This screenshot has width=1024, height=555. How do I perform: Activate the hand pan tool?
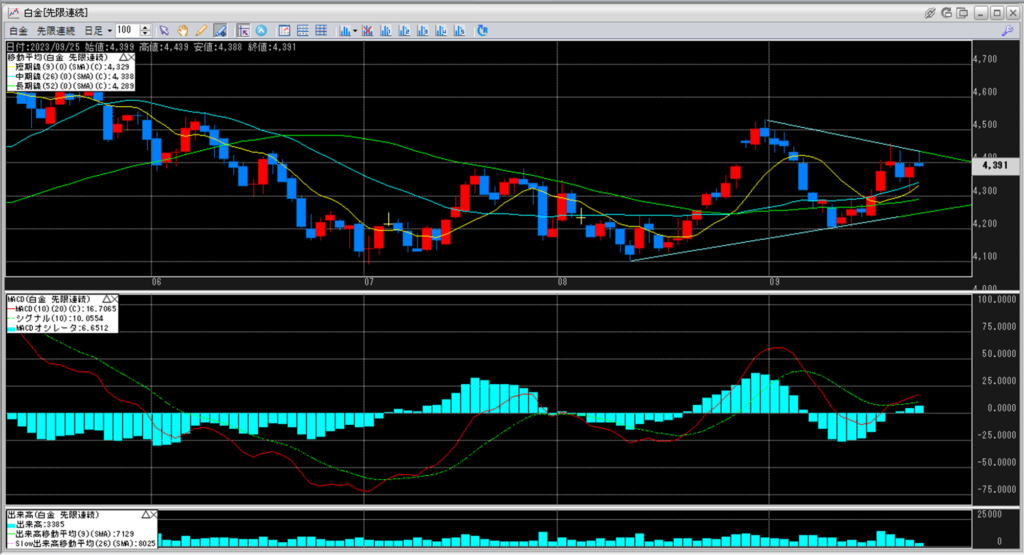[182, 31]
